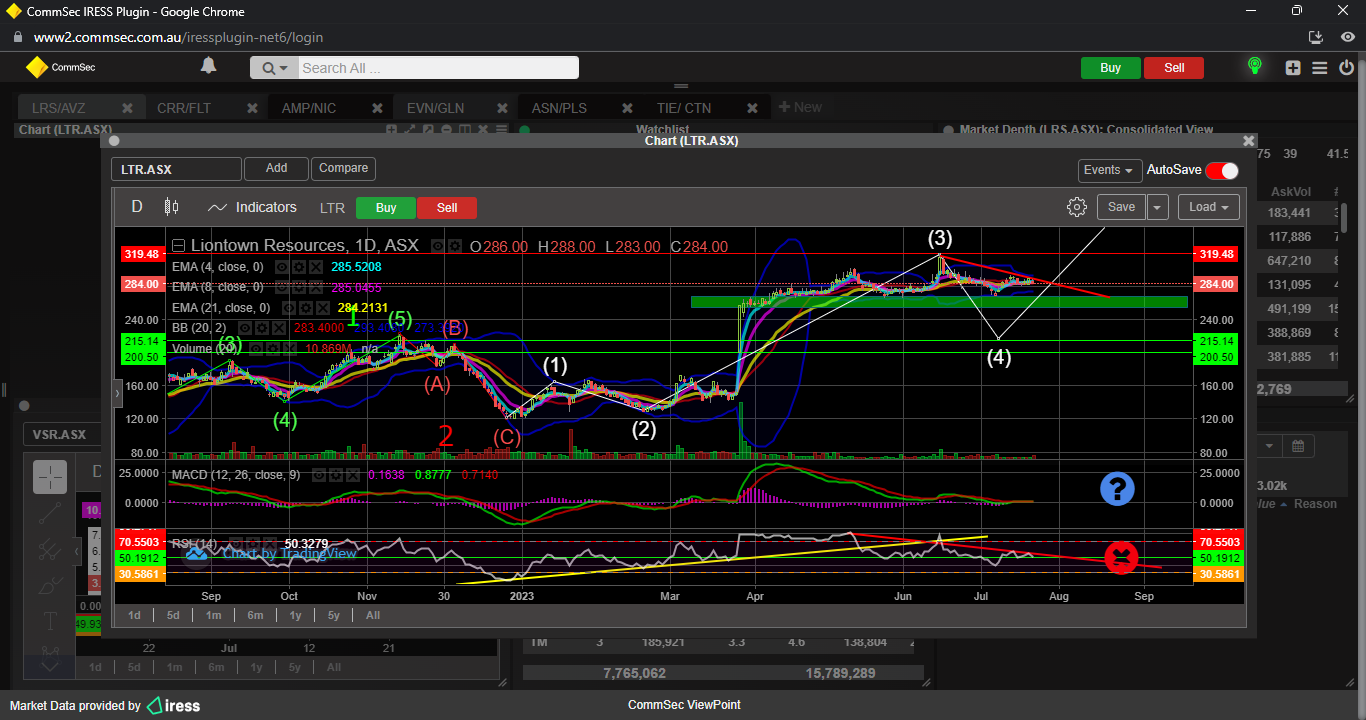The height and width of the screenshot is (720, 1366).
Task: Close the TIE/ CTN workspace tab
Action: tap(752, 108)
